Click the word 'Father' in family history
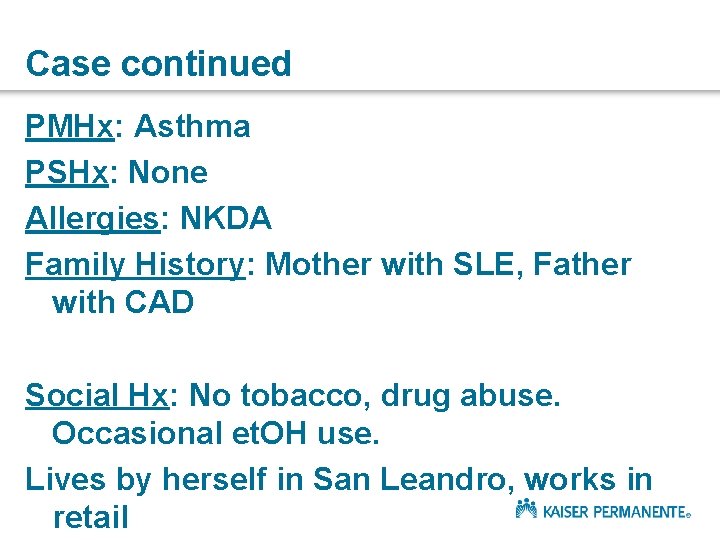 point(580,264)
